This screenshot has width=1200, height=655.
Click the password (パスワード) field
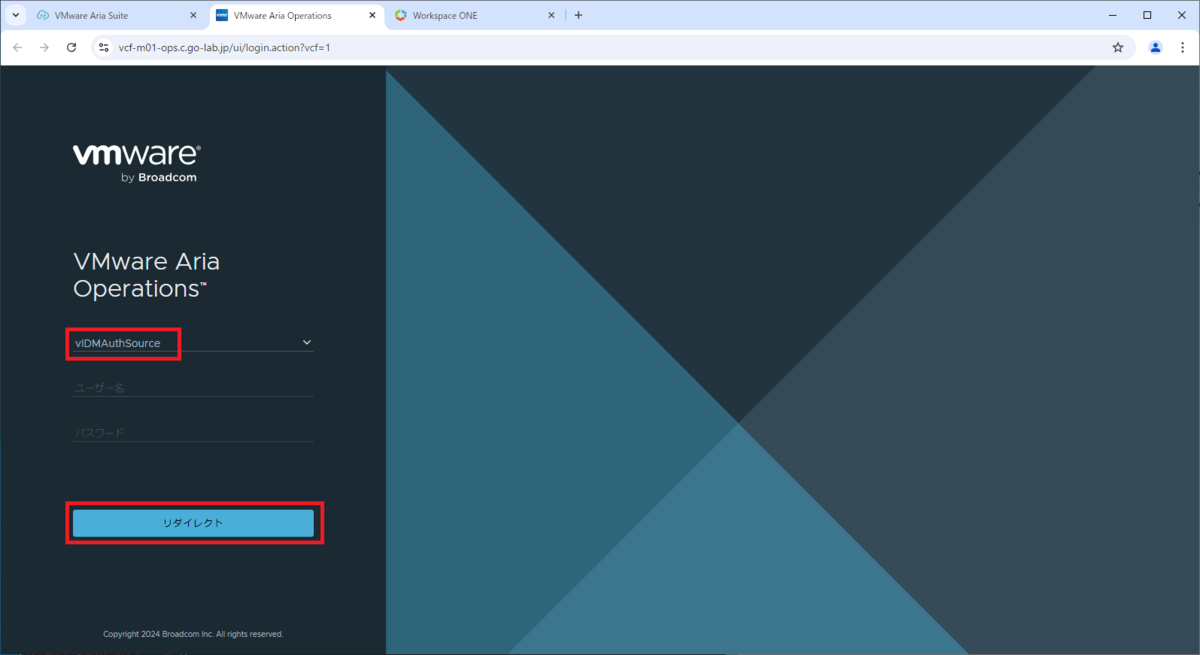(193, 433)
